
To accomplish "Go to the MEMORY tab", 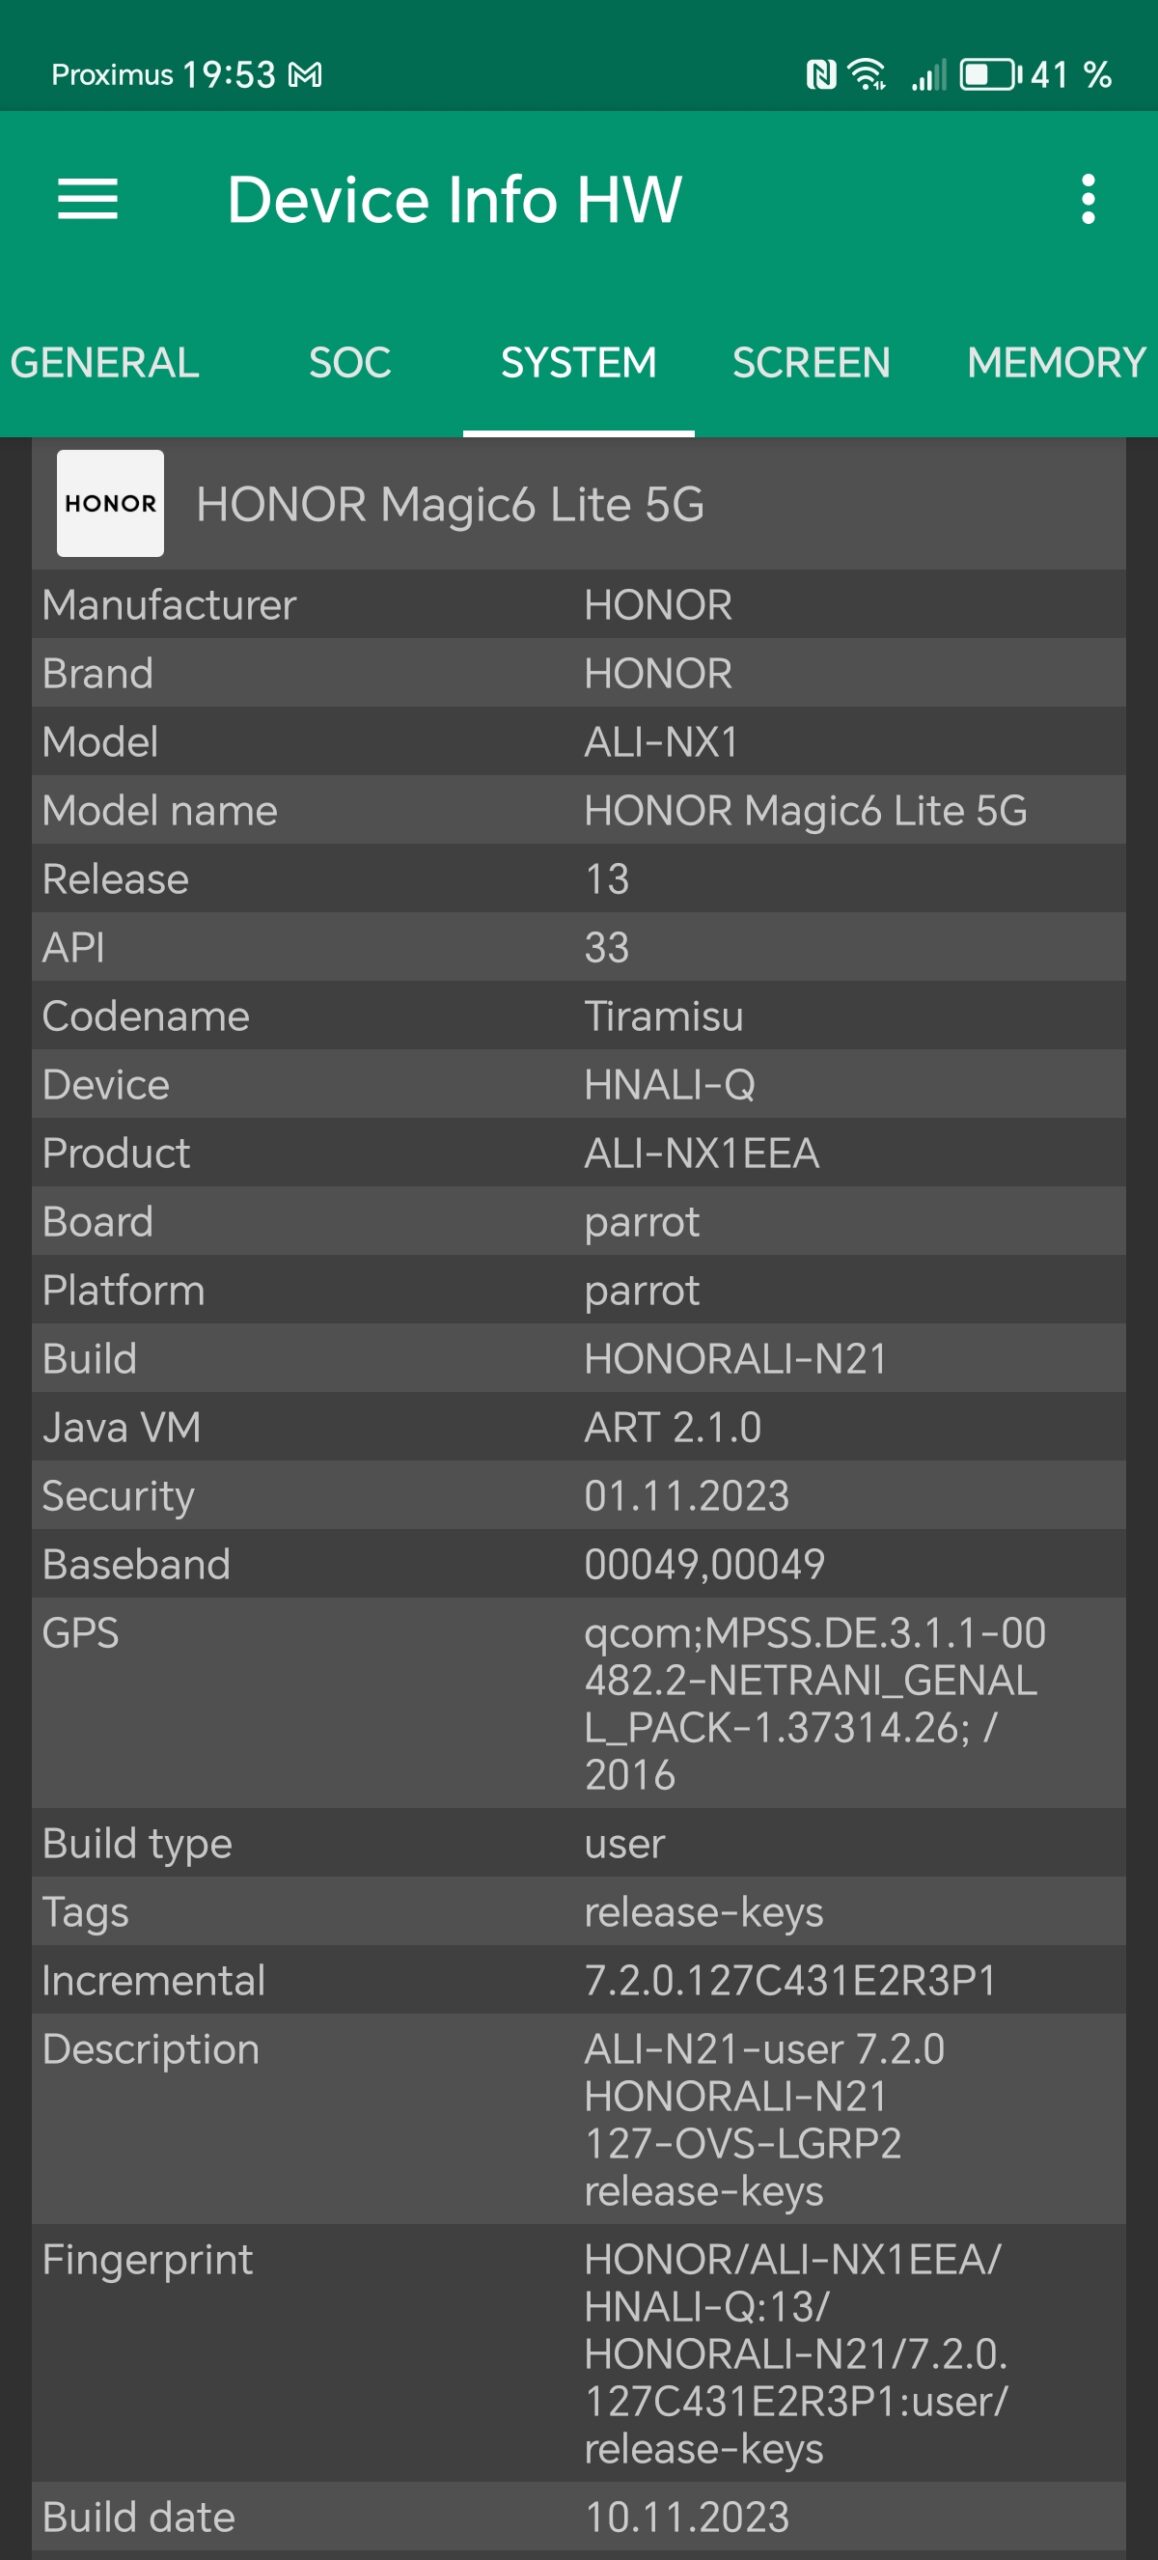I will point(1056,363).
